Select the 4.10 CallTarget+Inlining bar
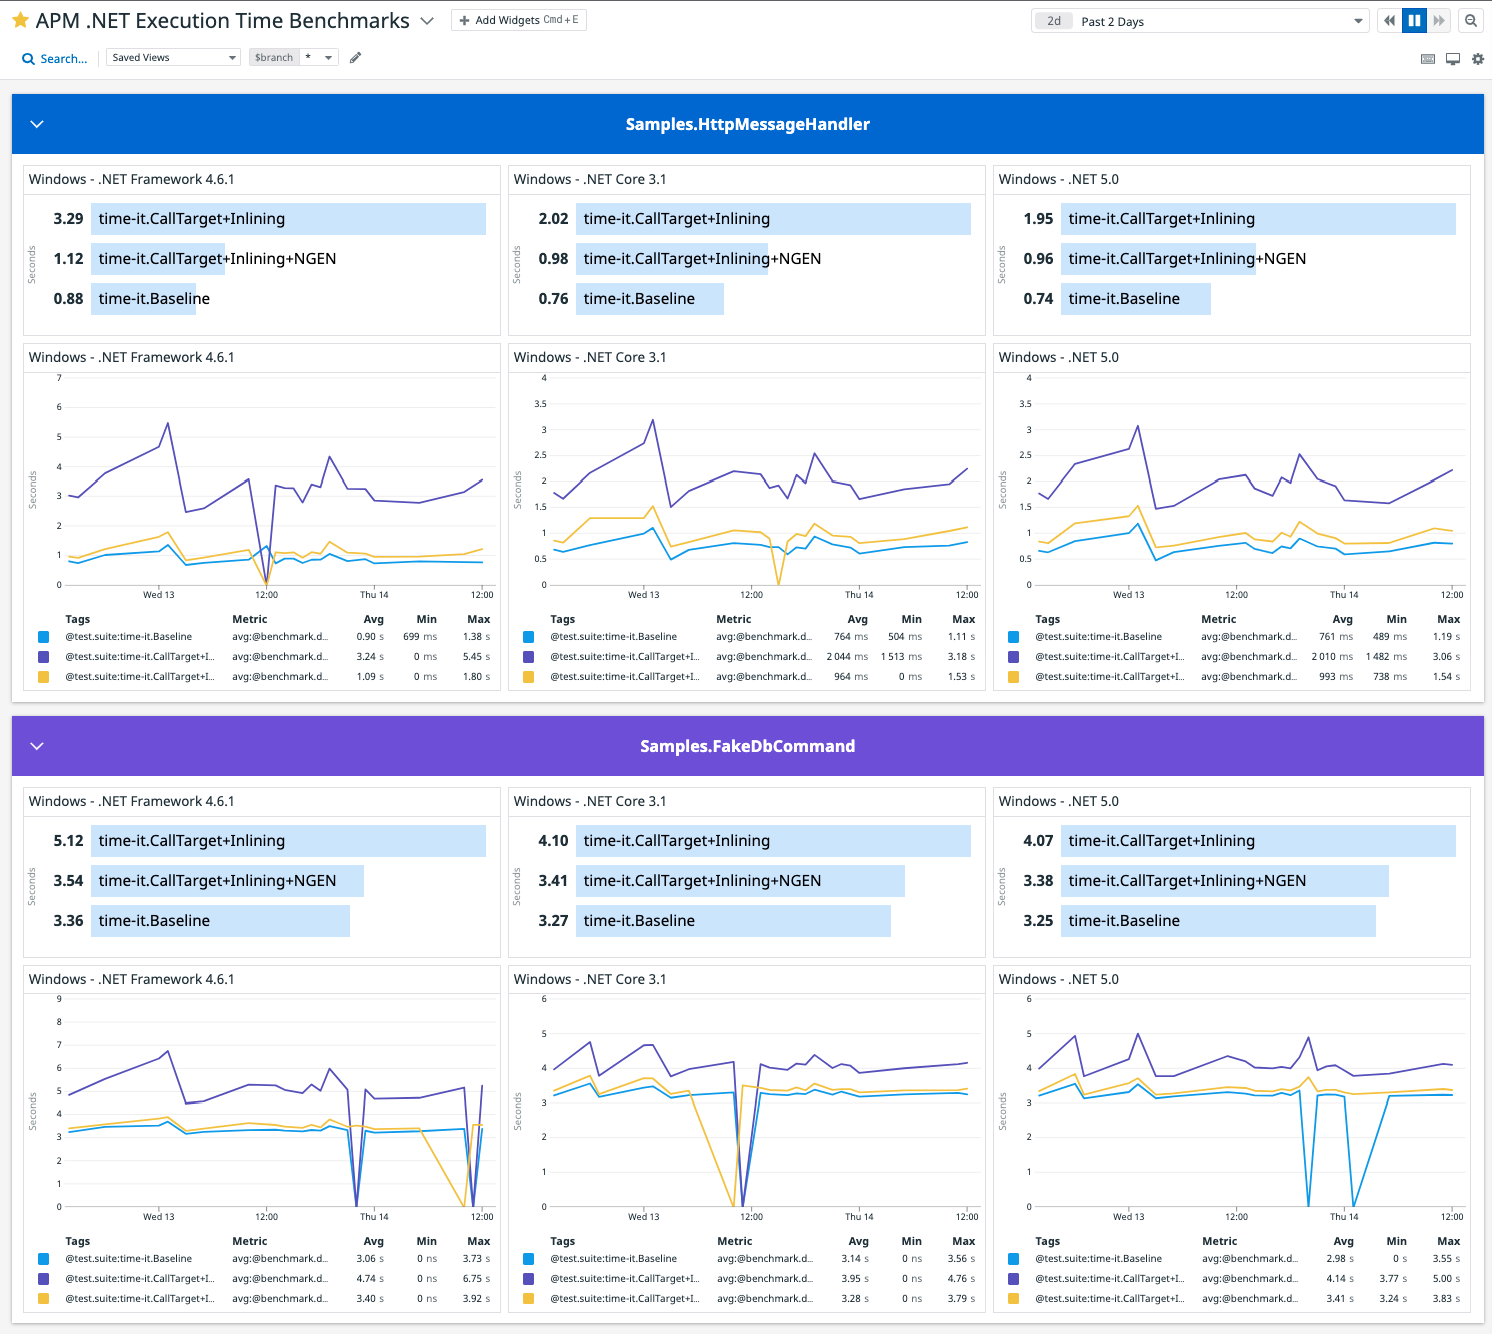The image size is (1492, 1334). coord(773,841)
